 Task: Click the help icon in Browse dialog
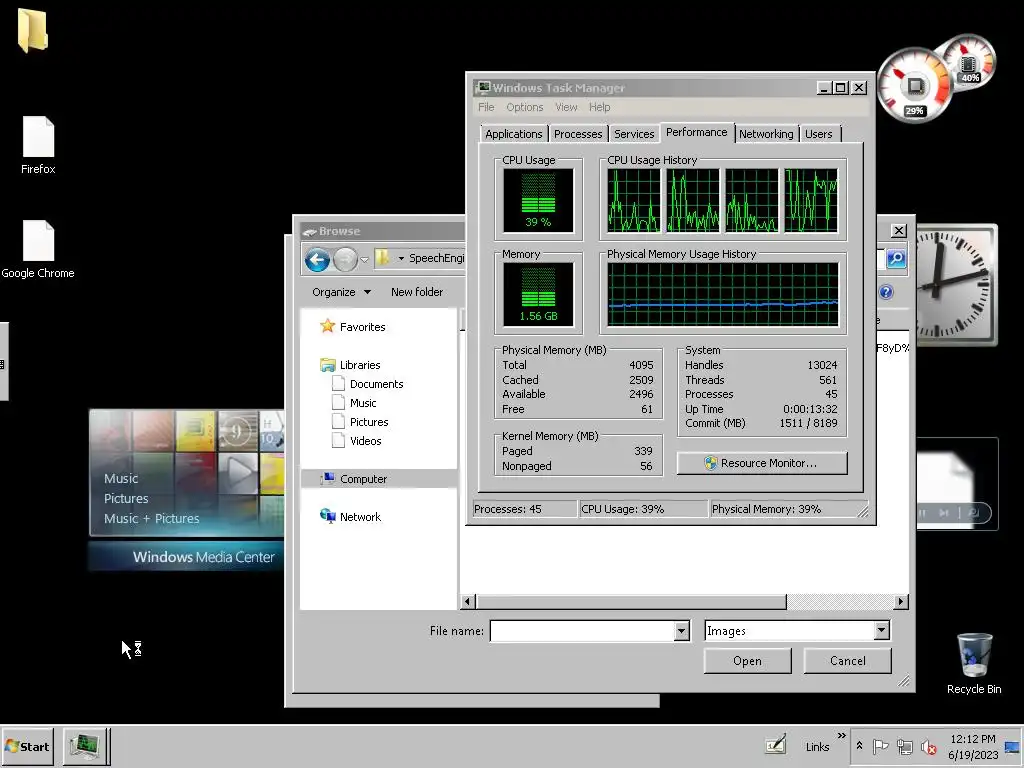pyautogui.click(x=886, y=292)
